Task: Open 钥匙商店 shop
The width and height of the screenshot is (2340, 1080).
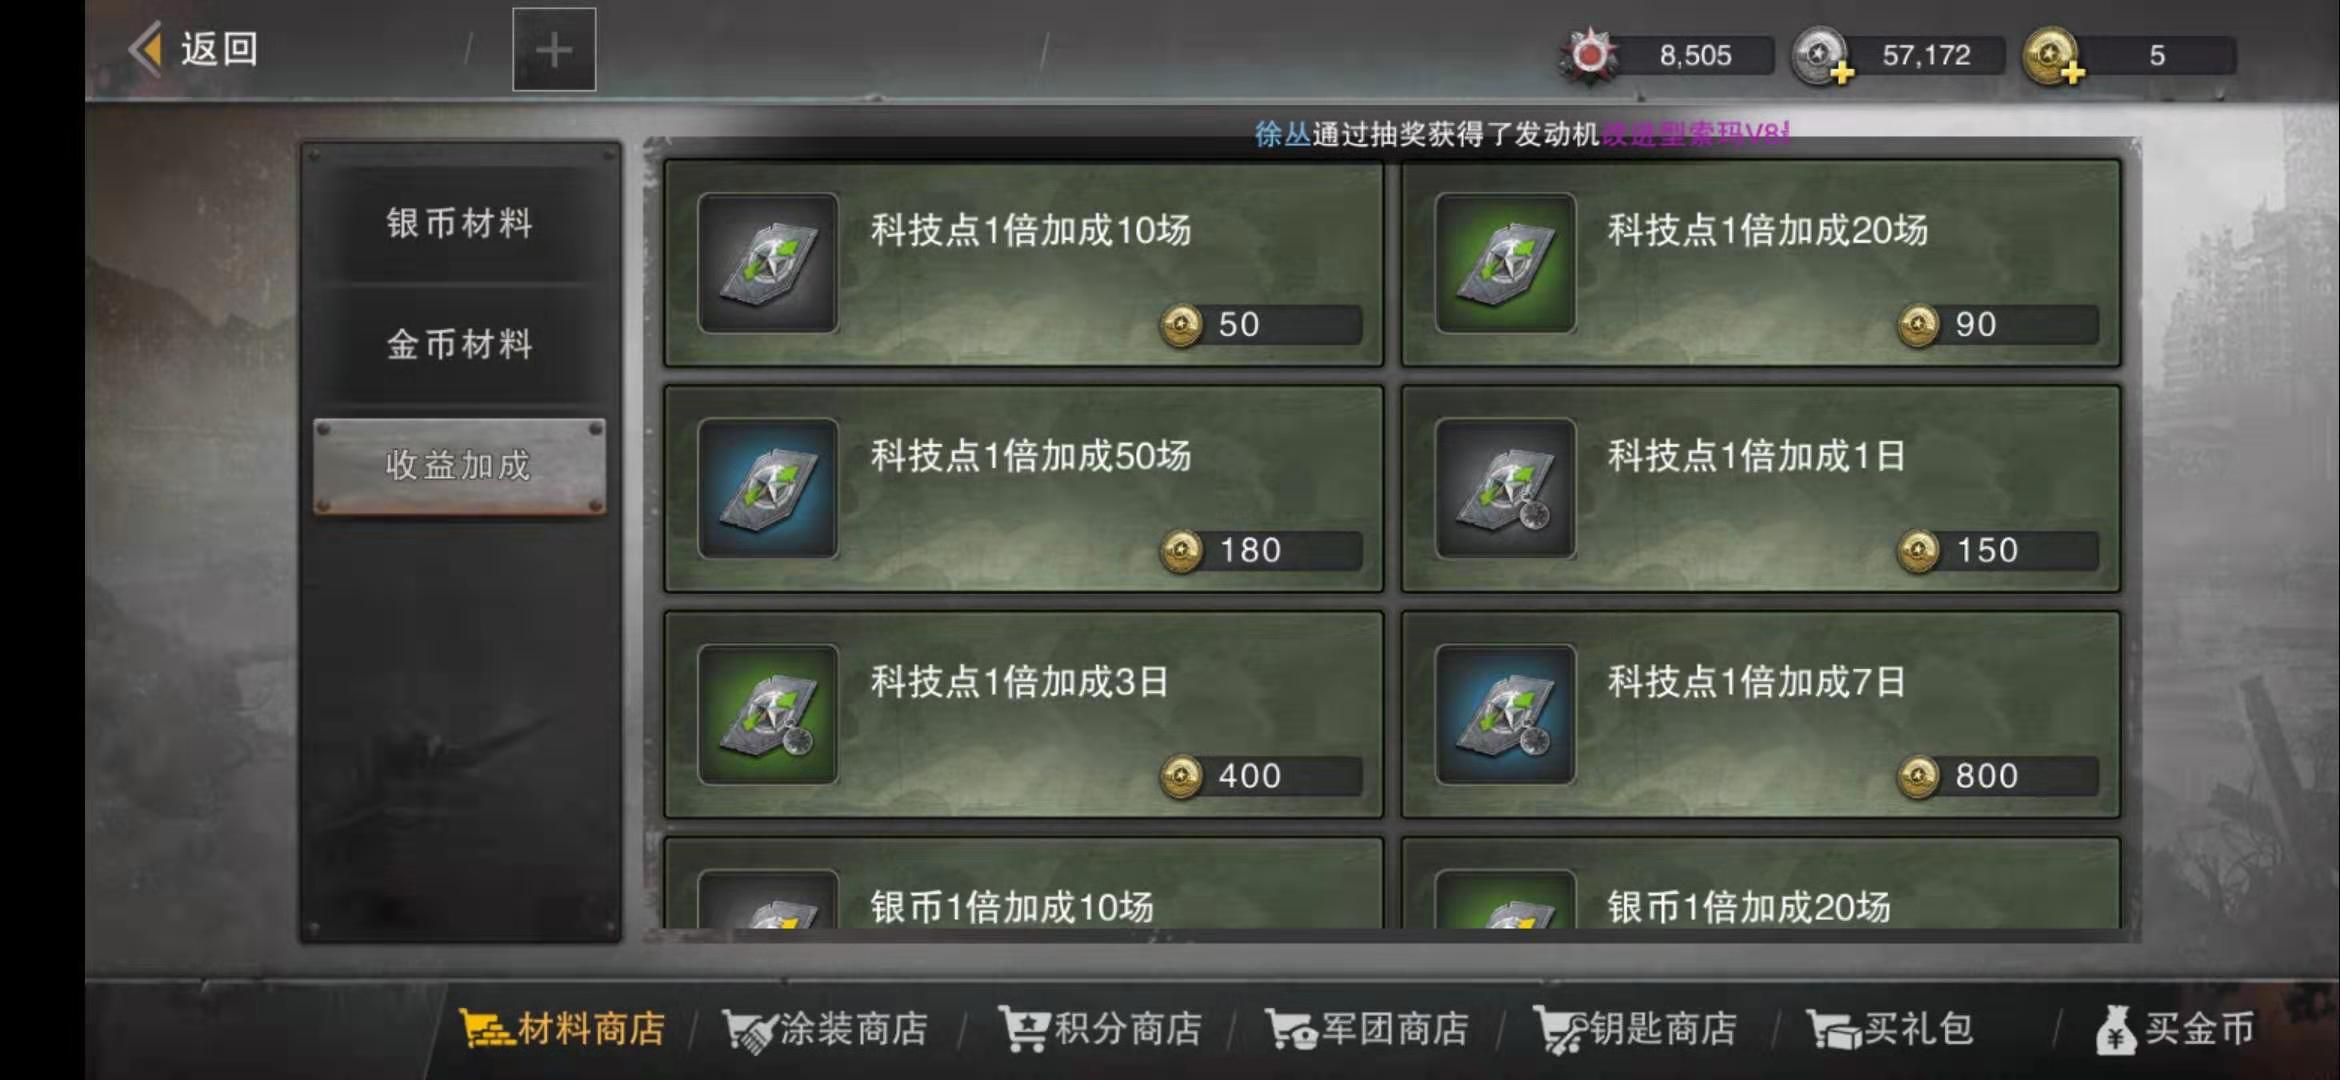Action: click(x=1635, y=1030)
